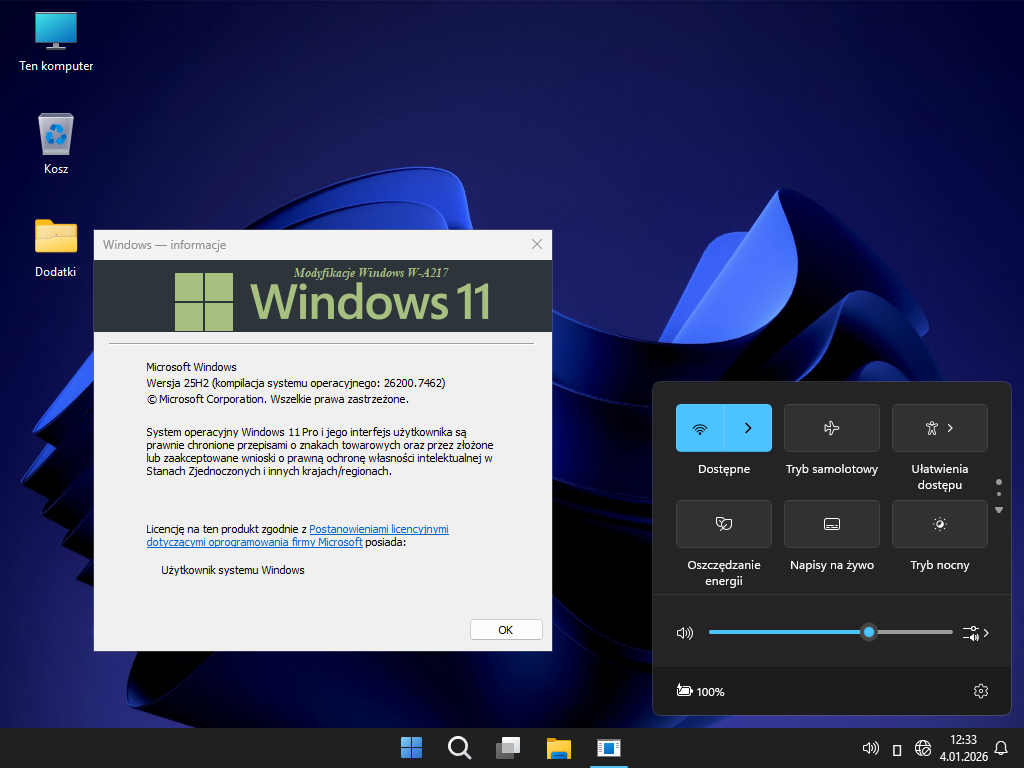This screenshot has width=1024, height=768.
Task: Click the notification bell in system tray
Action: 1000,748
